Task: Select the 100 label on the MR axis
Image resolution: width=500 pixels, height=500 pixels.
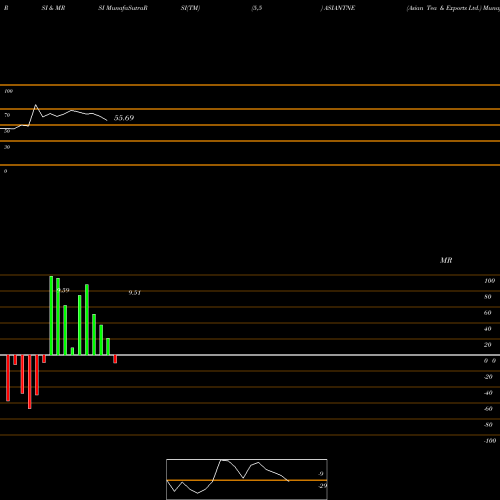Action: pyautogui.click(x=489, y=281)
